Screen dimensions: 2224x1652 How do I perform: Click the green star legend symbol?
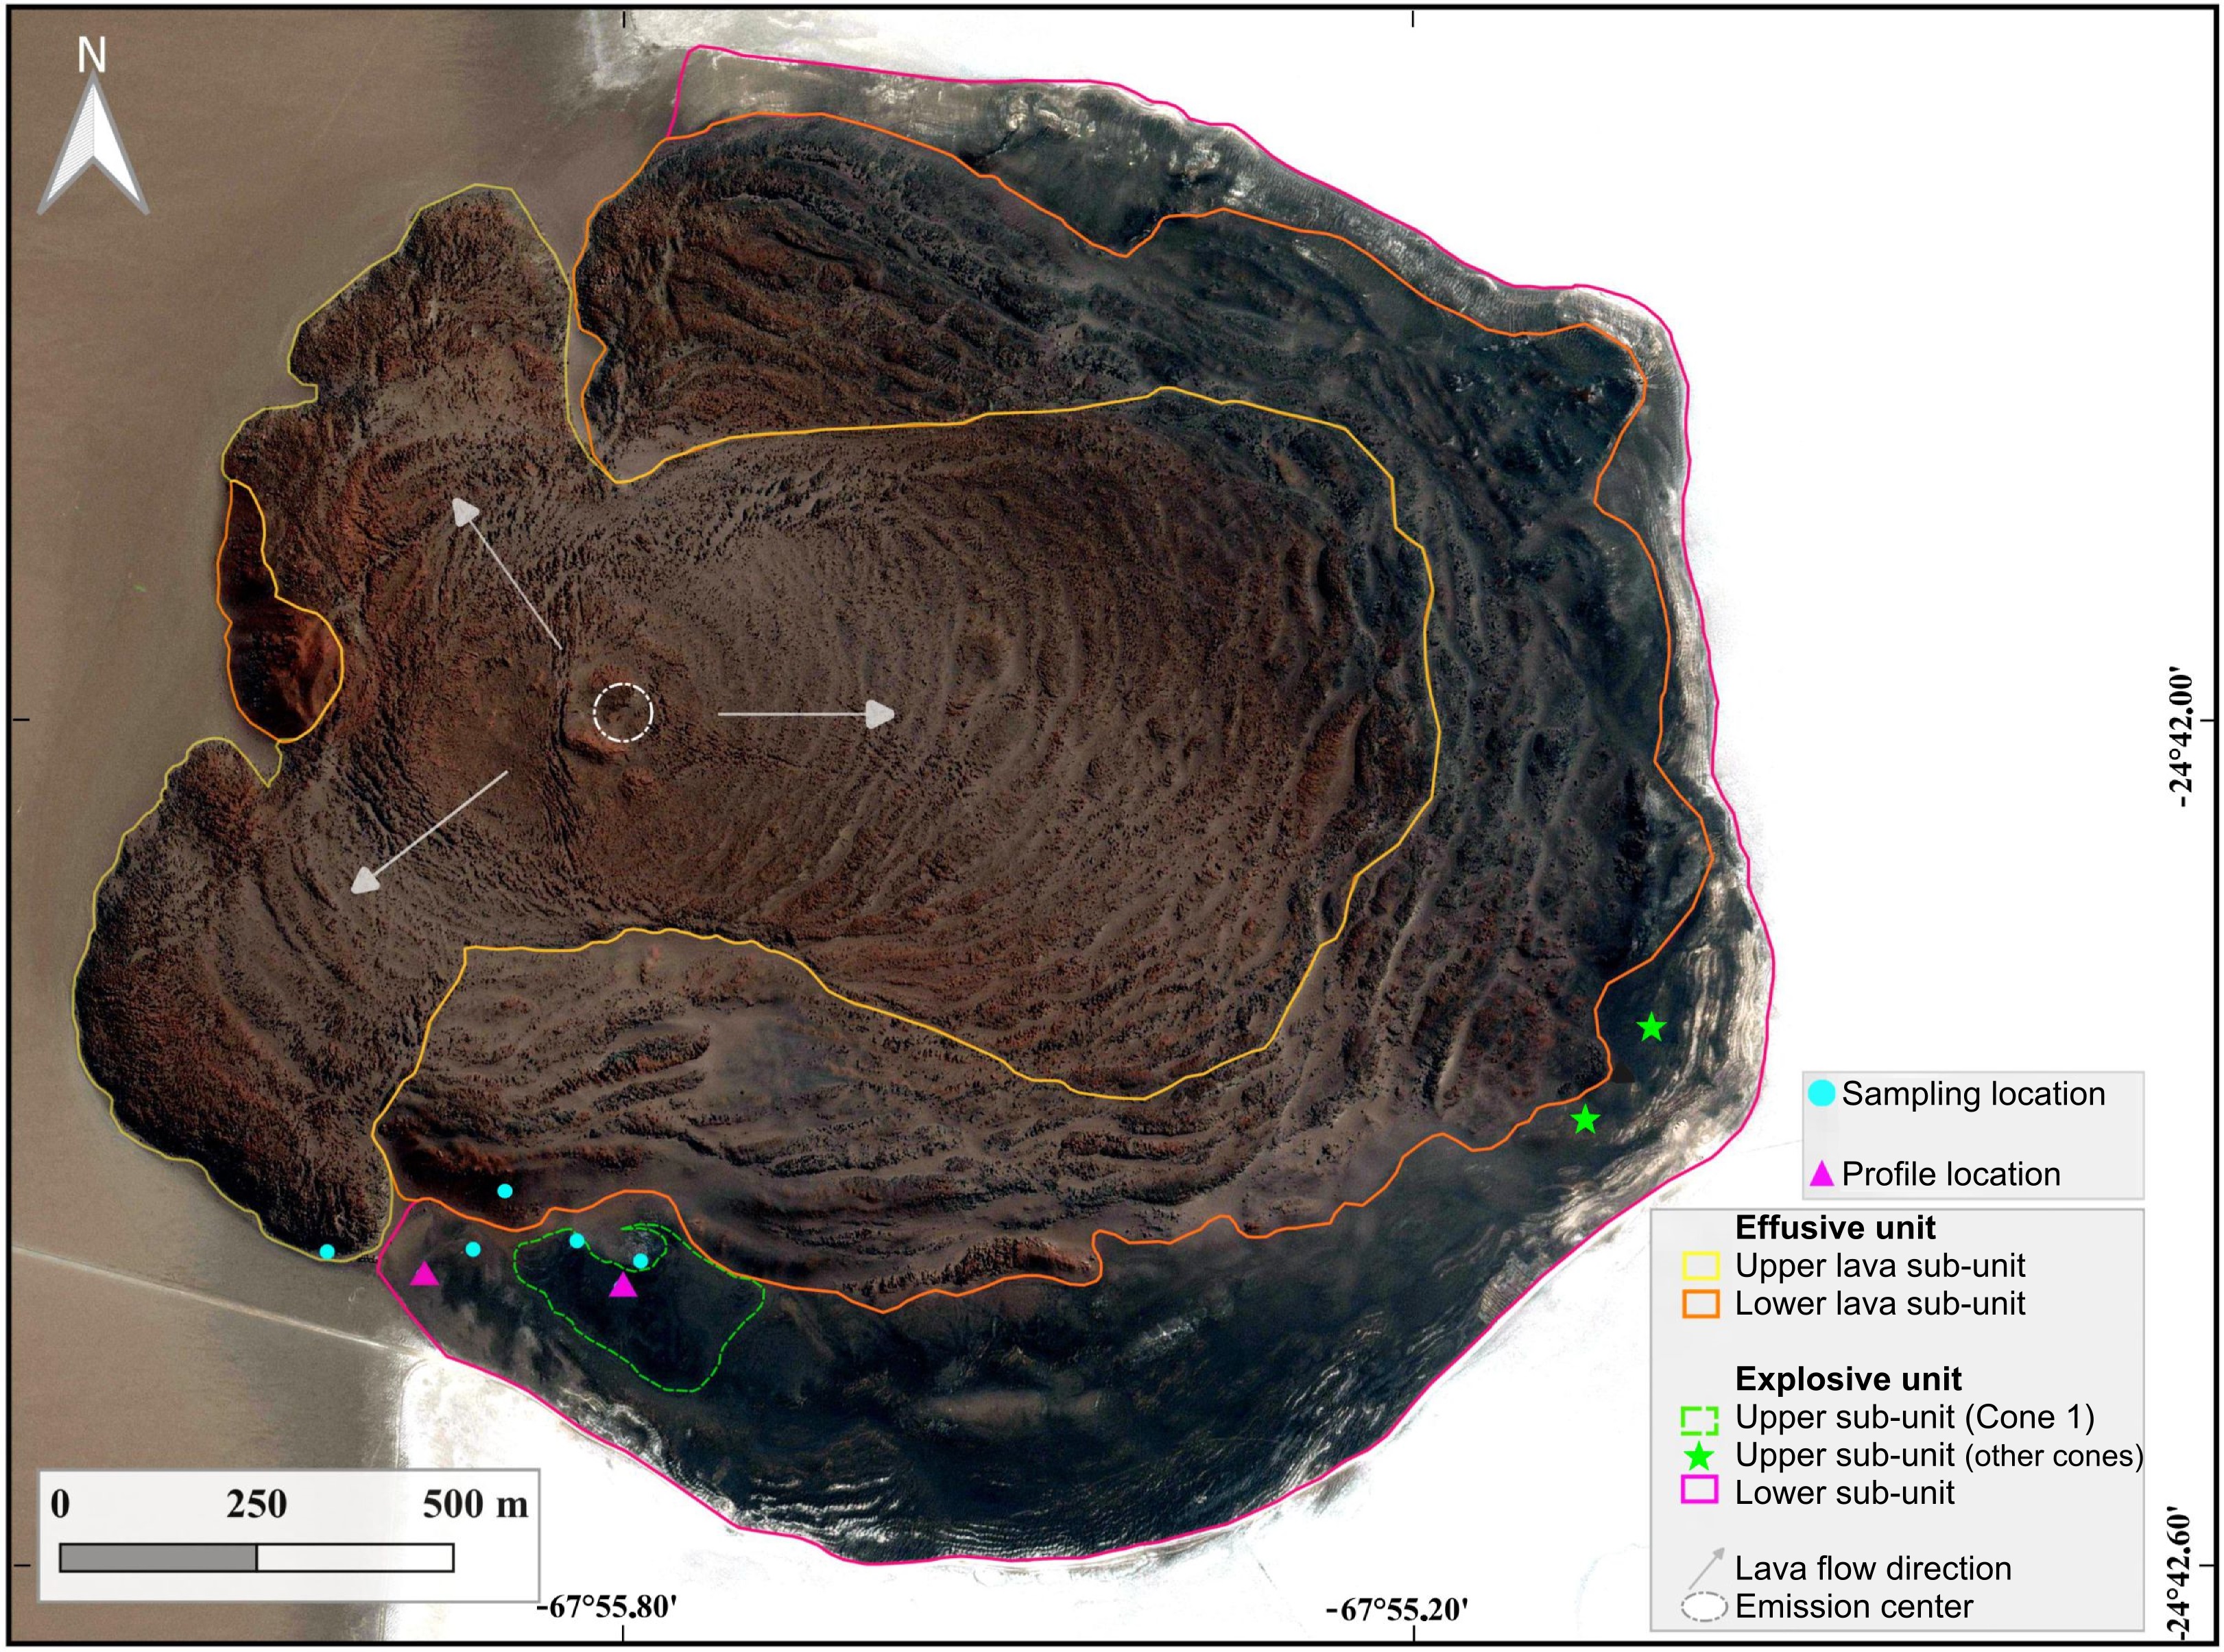1699,1455
